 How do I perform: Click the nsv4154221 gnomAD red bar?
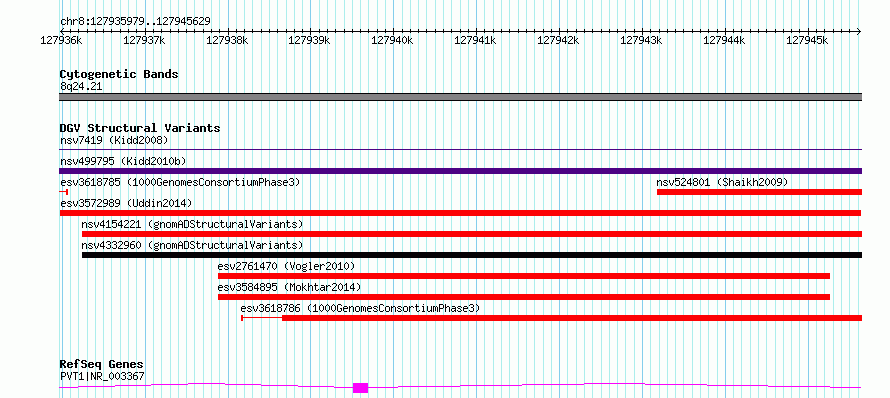(x=472, y=234)
